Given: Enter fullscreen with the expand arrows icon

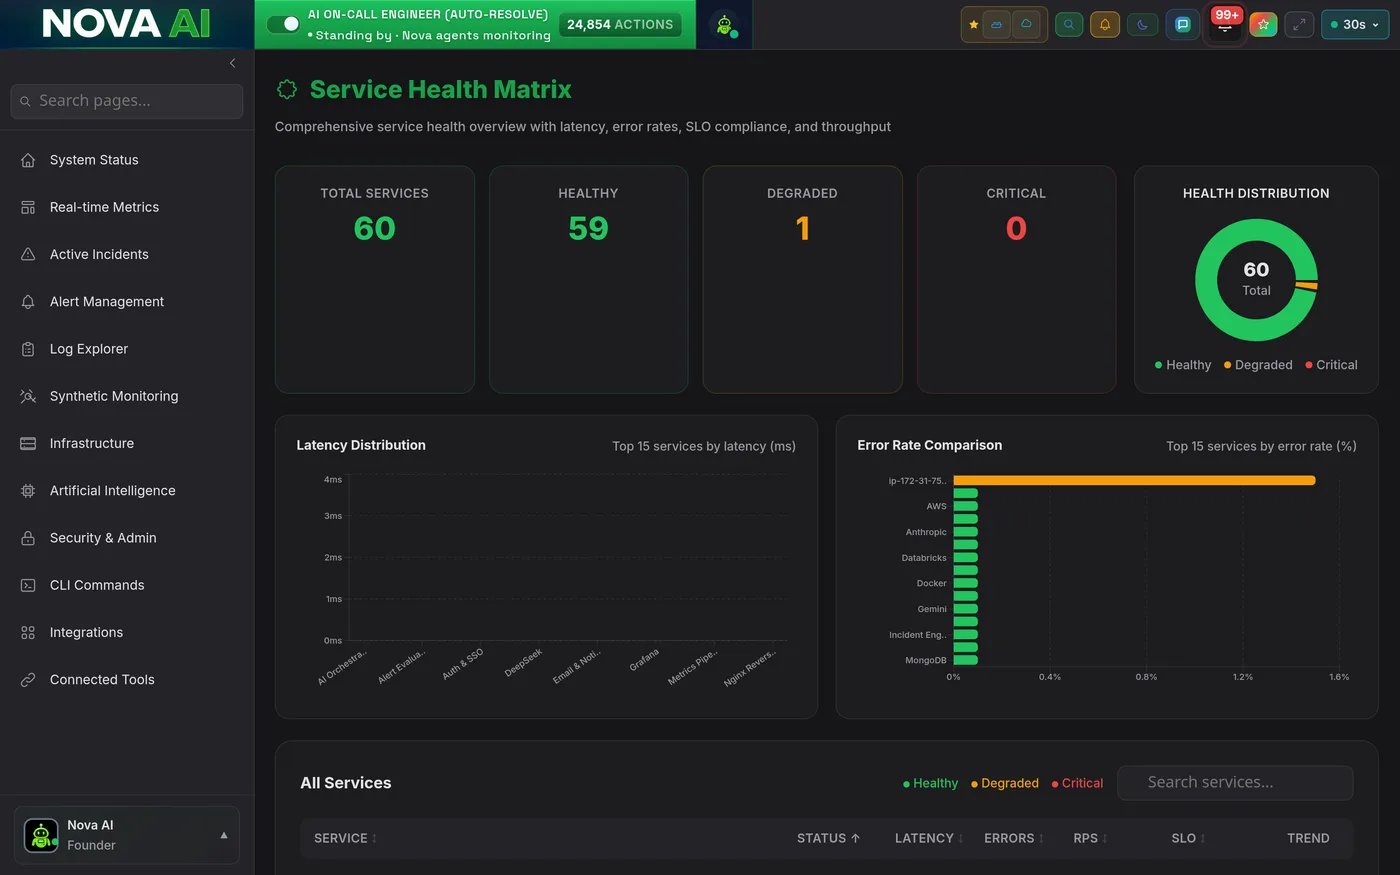Looking at the screenshot, I should click(x=1299, y=25).
